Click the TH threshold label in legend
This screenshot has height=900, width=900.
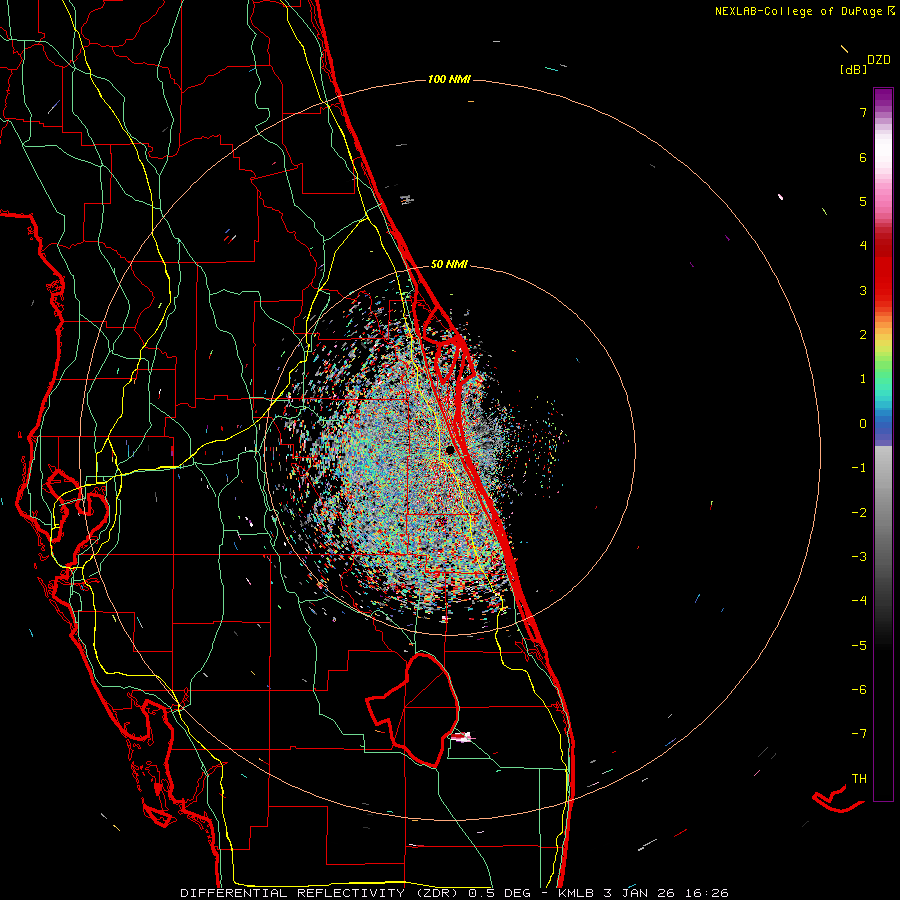click(x=859, y=779)
